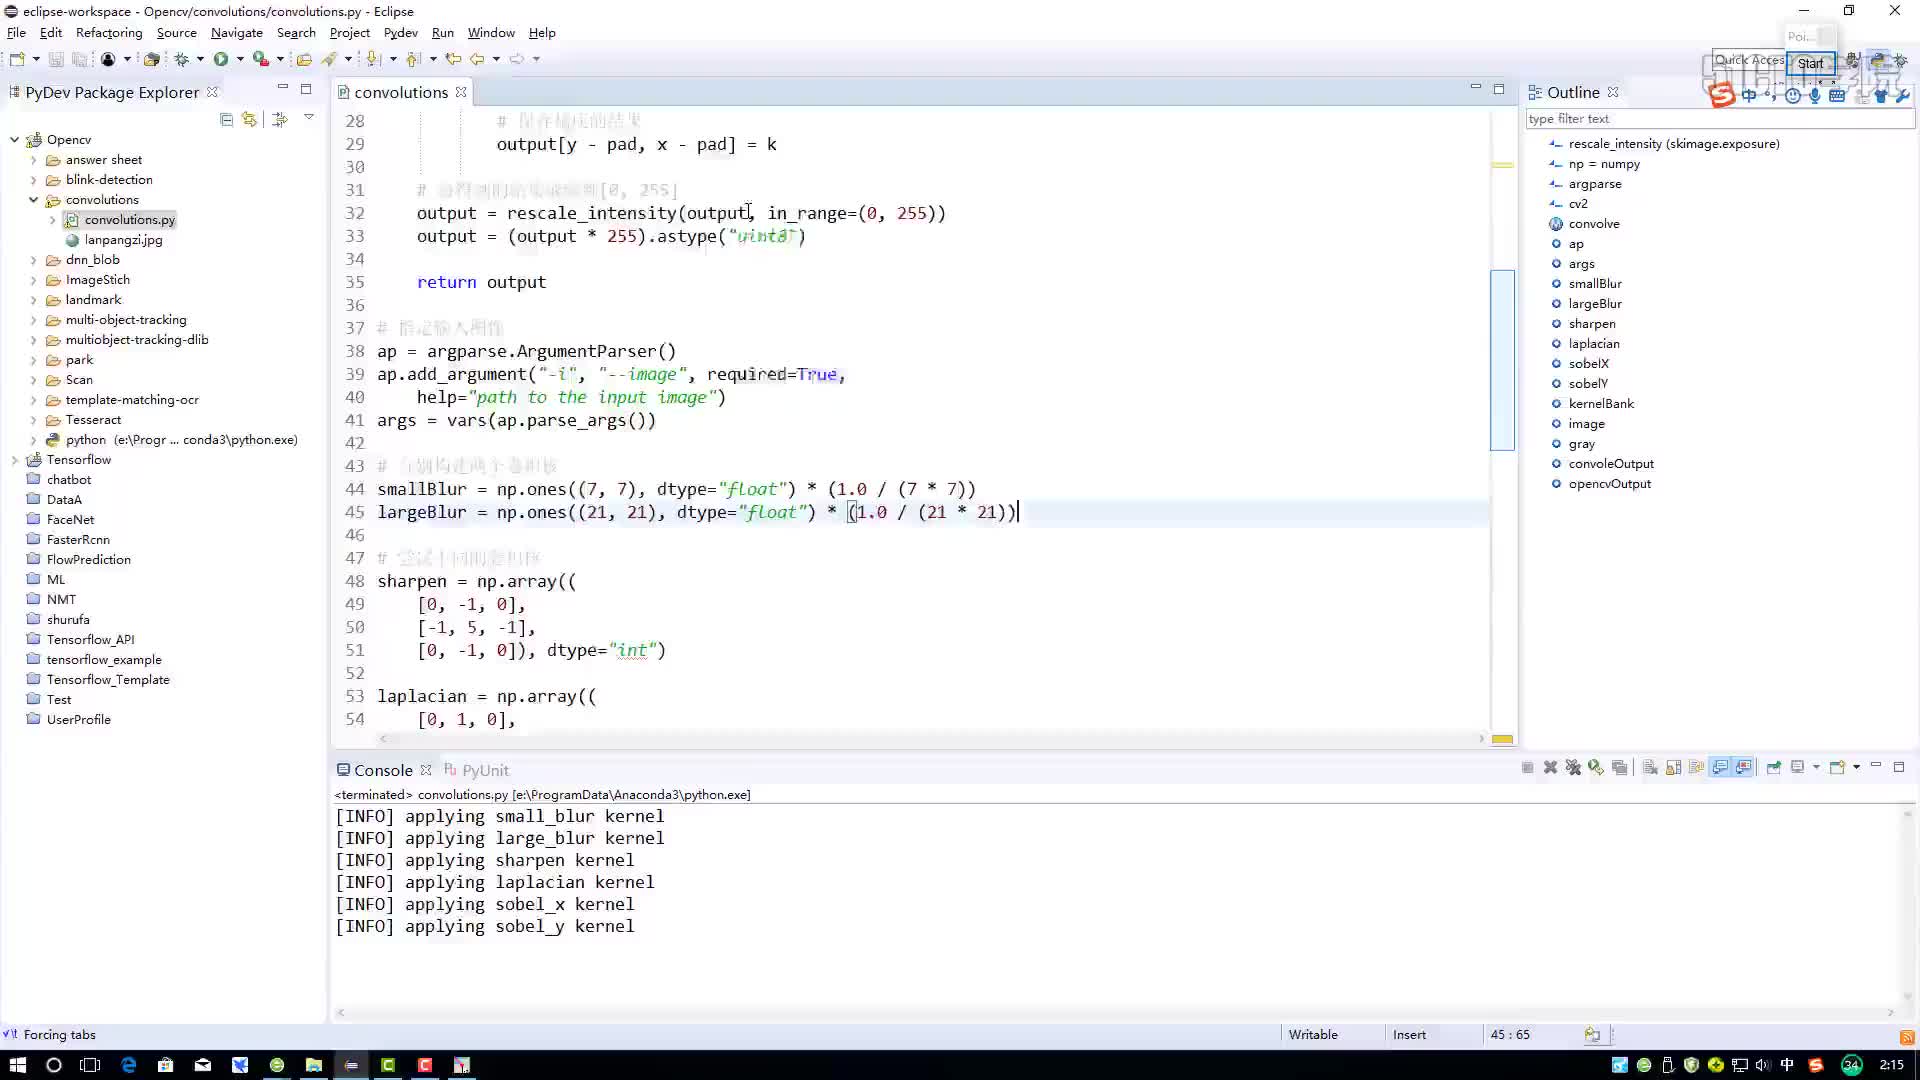The image size is (1920, 1080).
Task: Open Run button dropdown arrow
Action: [x=240, y=59]
